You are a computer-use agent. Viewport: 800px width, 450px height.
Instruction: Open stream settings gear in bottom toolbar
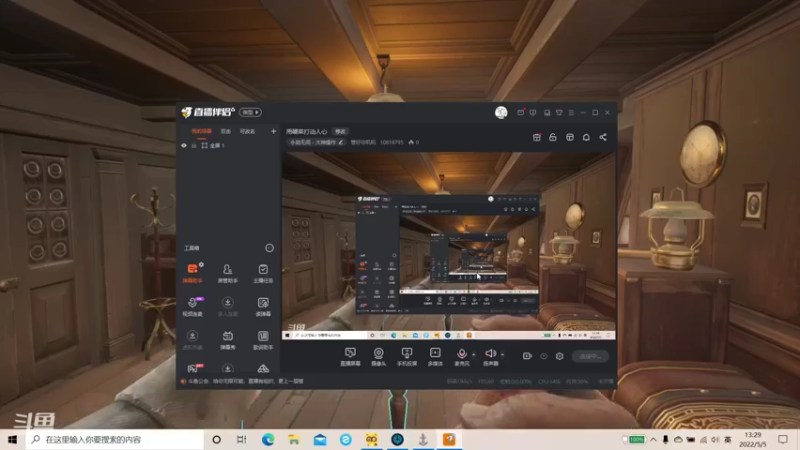(x=560, y=356)
